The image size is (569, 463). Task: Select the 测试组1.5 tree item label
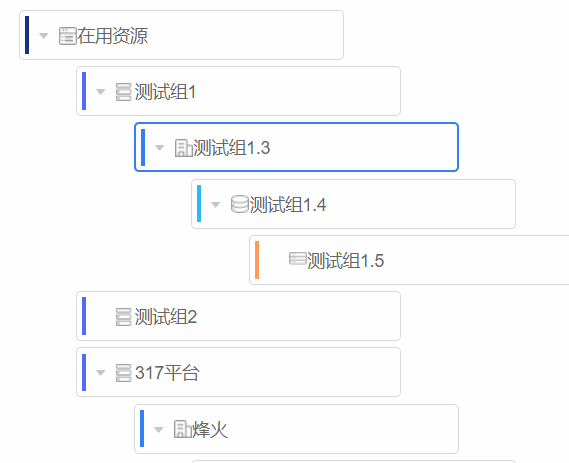[x=345, y=261]
